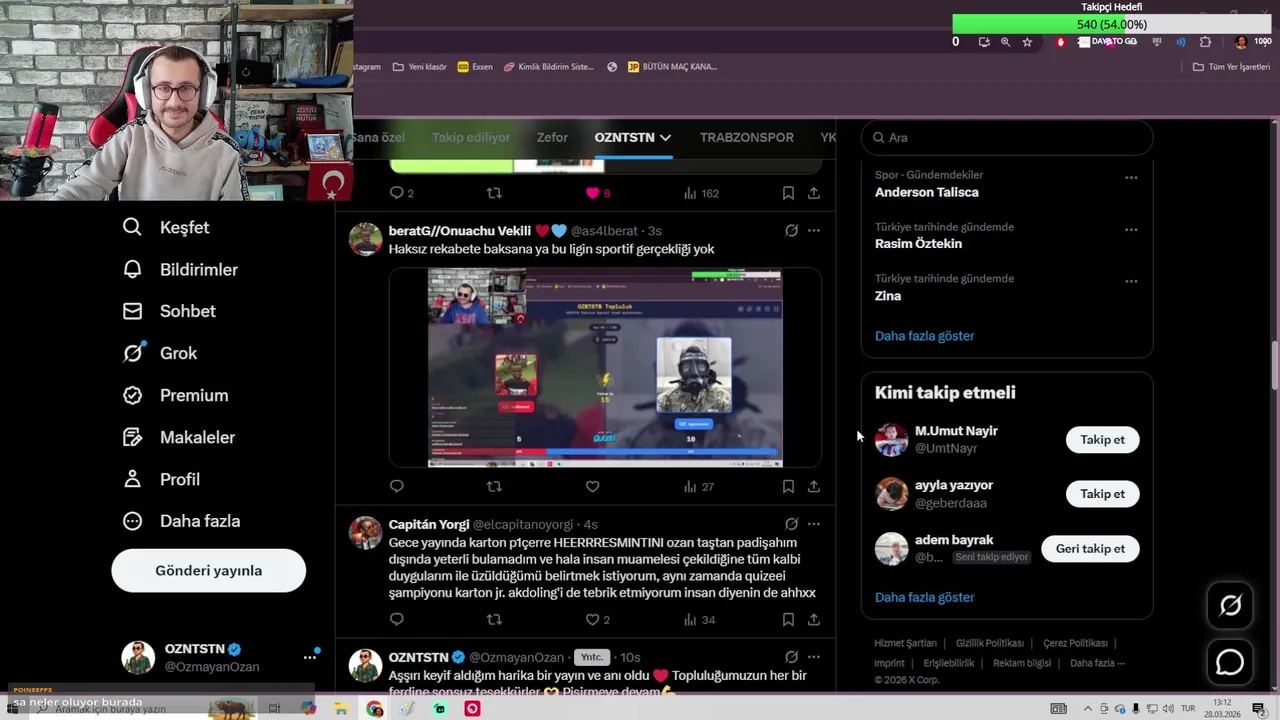Screen dimensions: 1280x720
Task: Open Sohbet messages from sidebar
Action: [169, 311]
